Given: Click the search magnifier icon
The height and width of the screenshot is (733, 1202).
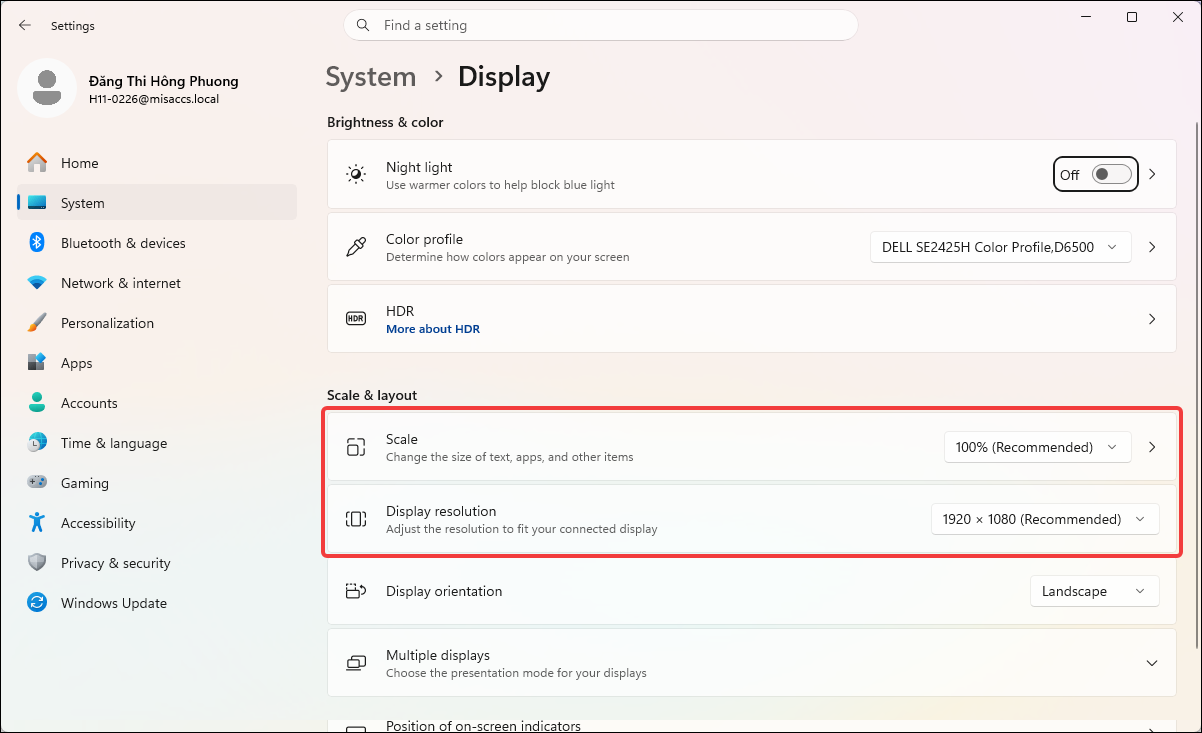Looking at the screenshot, I should click(364, 25).
